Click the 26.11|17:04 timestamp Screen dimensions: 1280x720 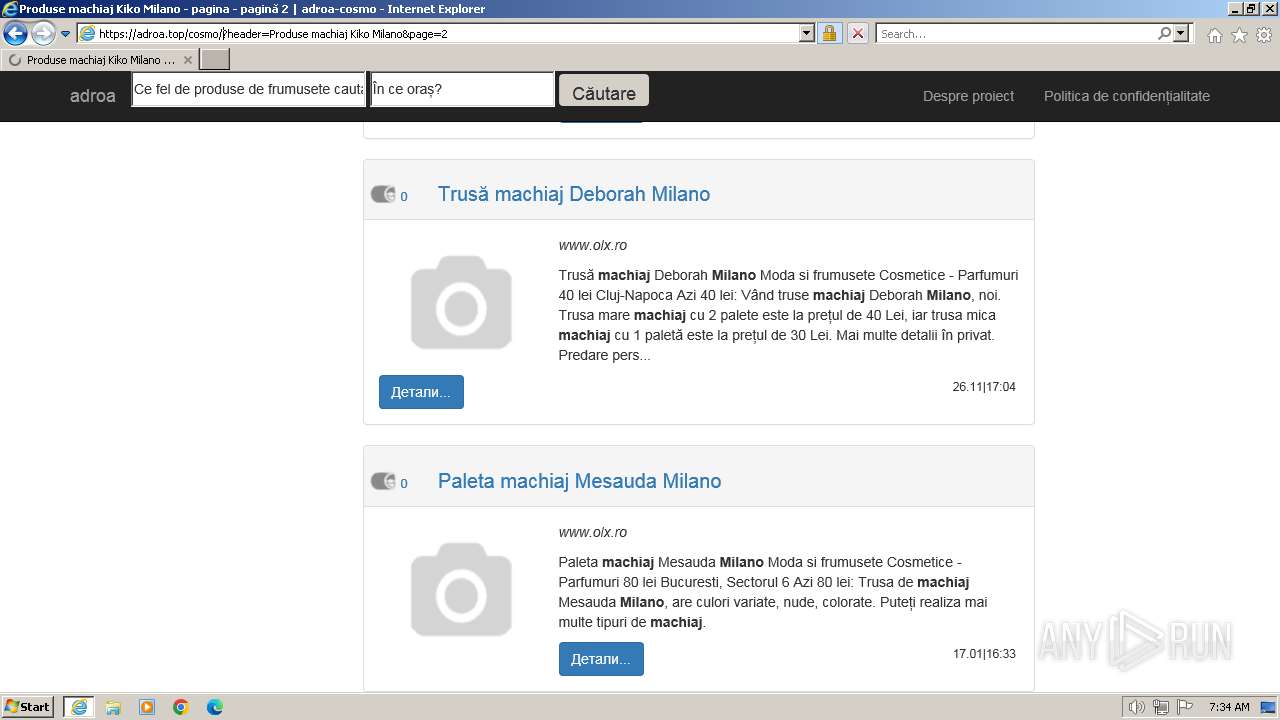[x=984, y=387]
